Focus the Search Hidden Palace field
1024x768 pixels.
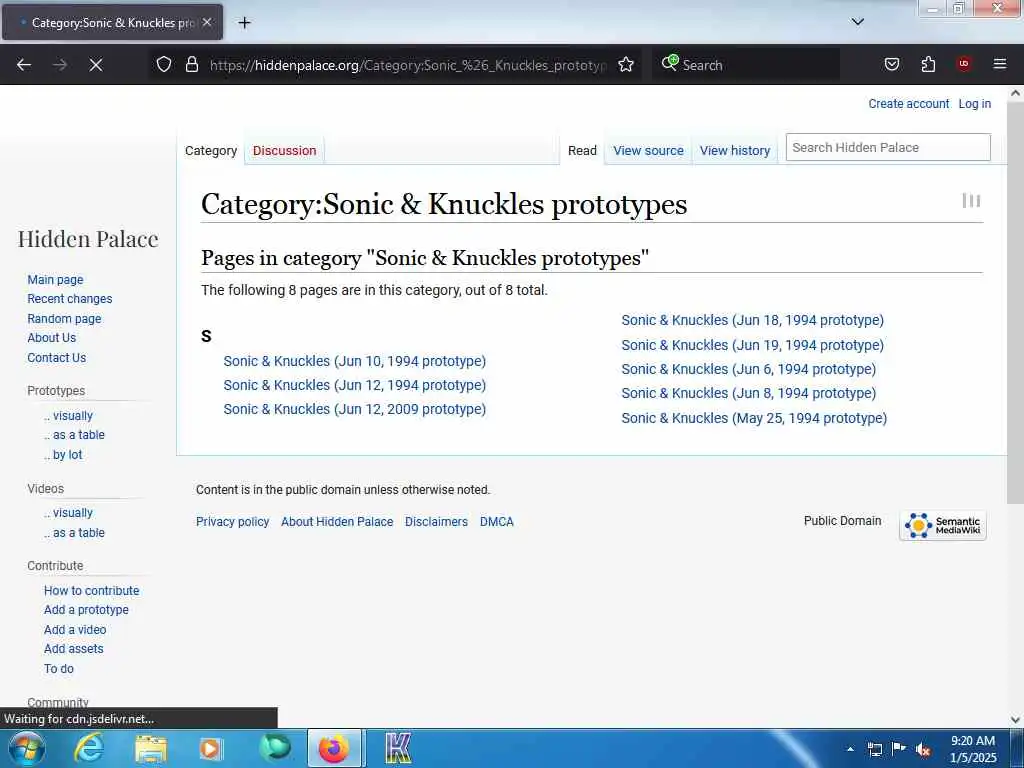888,147
